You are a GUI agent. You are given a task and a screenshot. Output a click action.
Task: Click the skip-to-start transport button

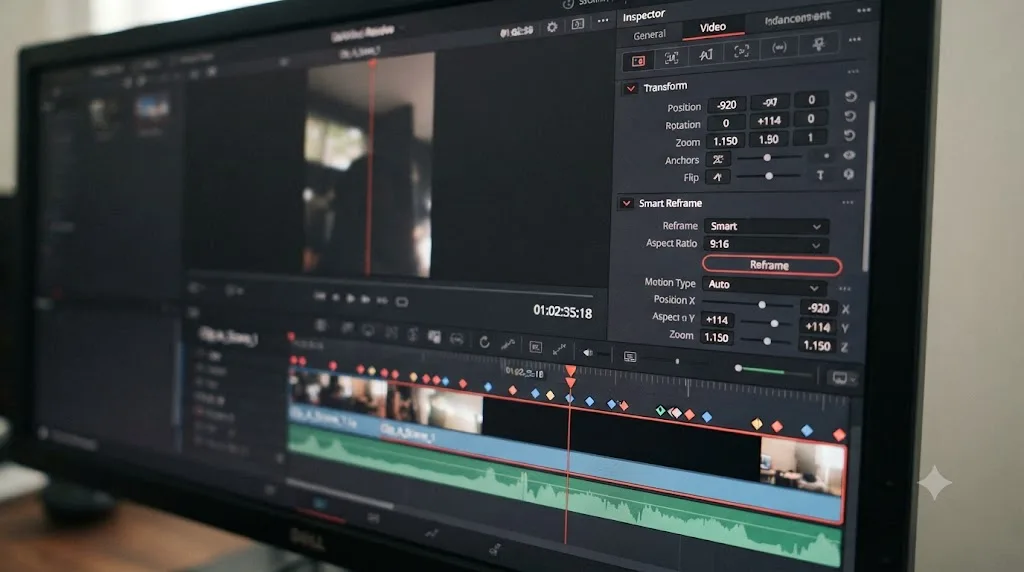tap(319, 296)
